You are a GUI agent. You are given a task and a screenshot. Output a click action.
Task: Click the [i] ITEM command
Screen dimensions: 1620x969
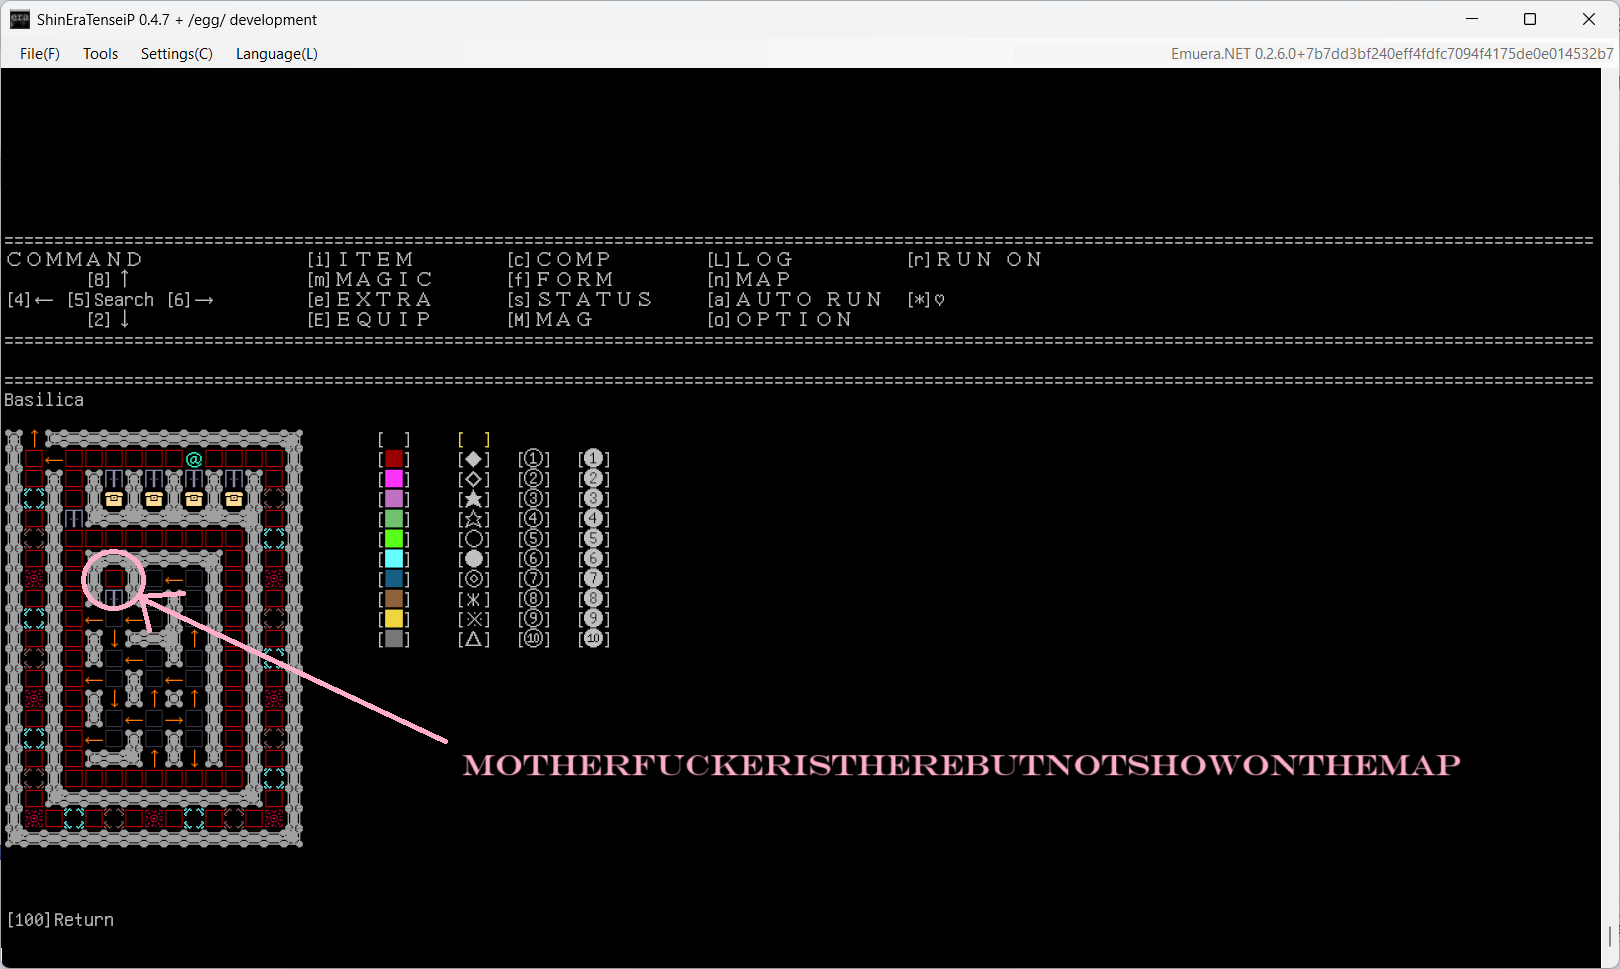coord(361,259)
